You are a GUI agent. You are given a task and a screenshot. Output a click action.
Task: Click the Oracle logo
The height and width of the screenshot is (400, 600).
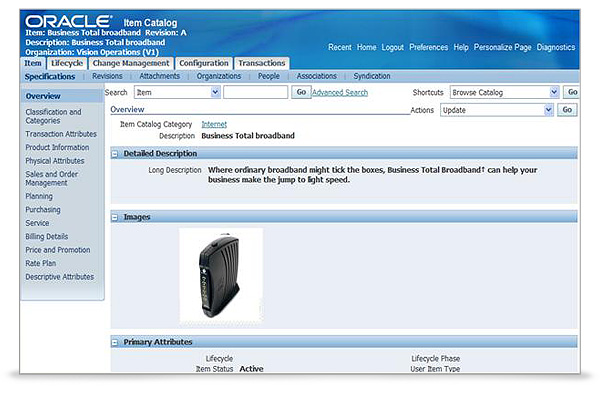[x=68, y=21]
